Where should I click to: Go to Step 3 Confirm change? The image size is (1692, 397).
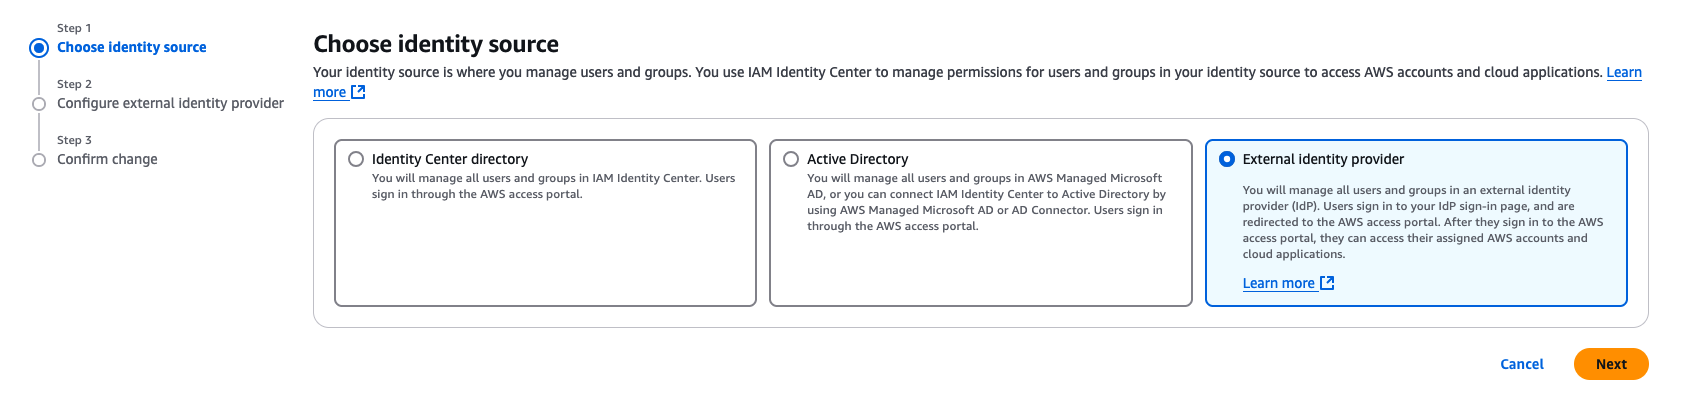(107, 159)
